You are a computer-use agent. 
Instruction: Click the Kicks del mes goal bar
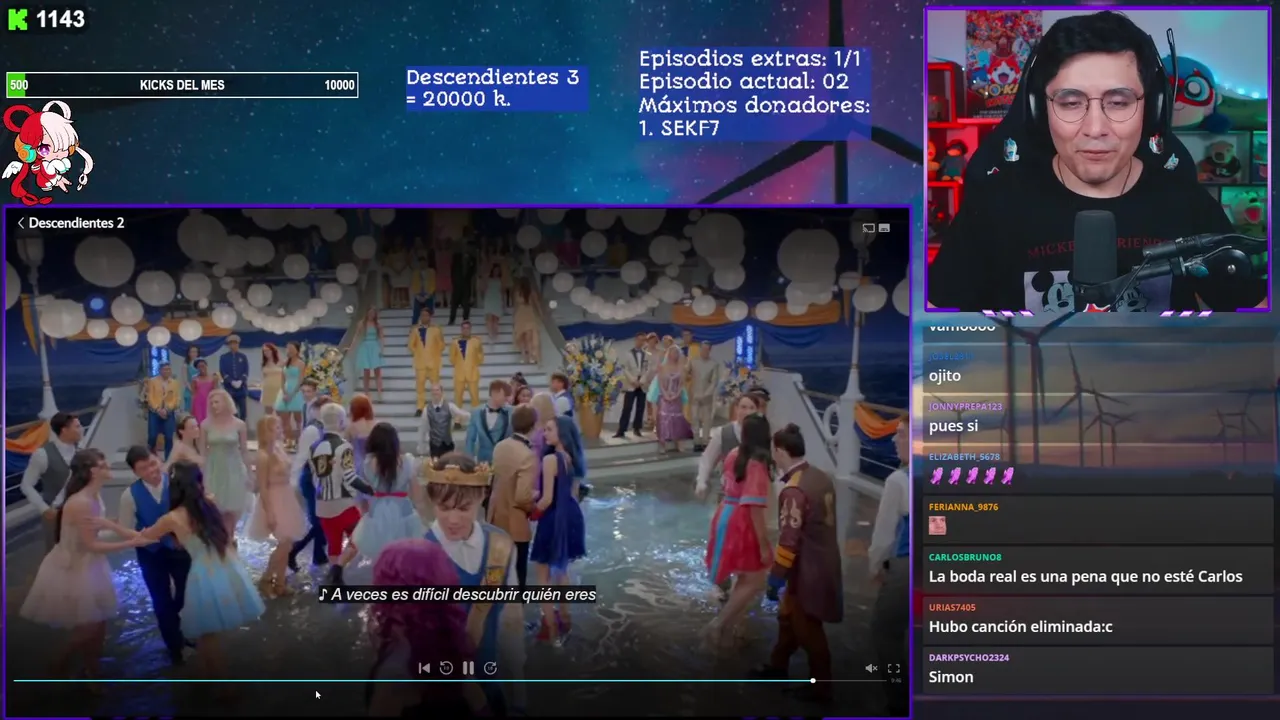182,85
